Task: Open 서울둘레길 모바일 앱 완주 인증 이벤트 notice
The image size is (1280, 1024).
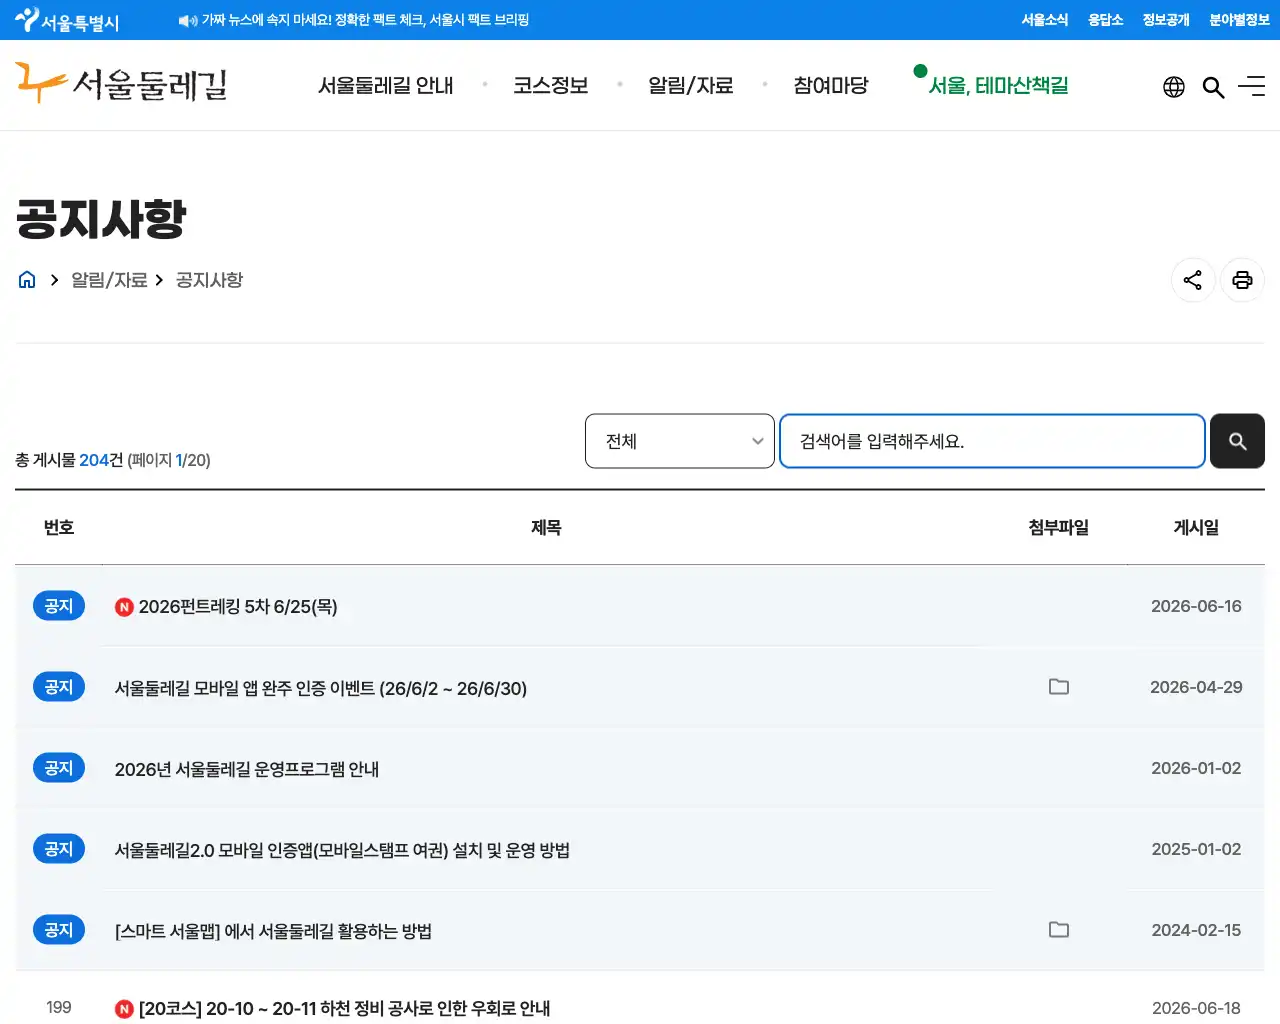Action: point(321,688)
